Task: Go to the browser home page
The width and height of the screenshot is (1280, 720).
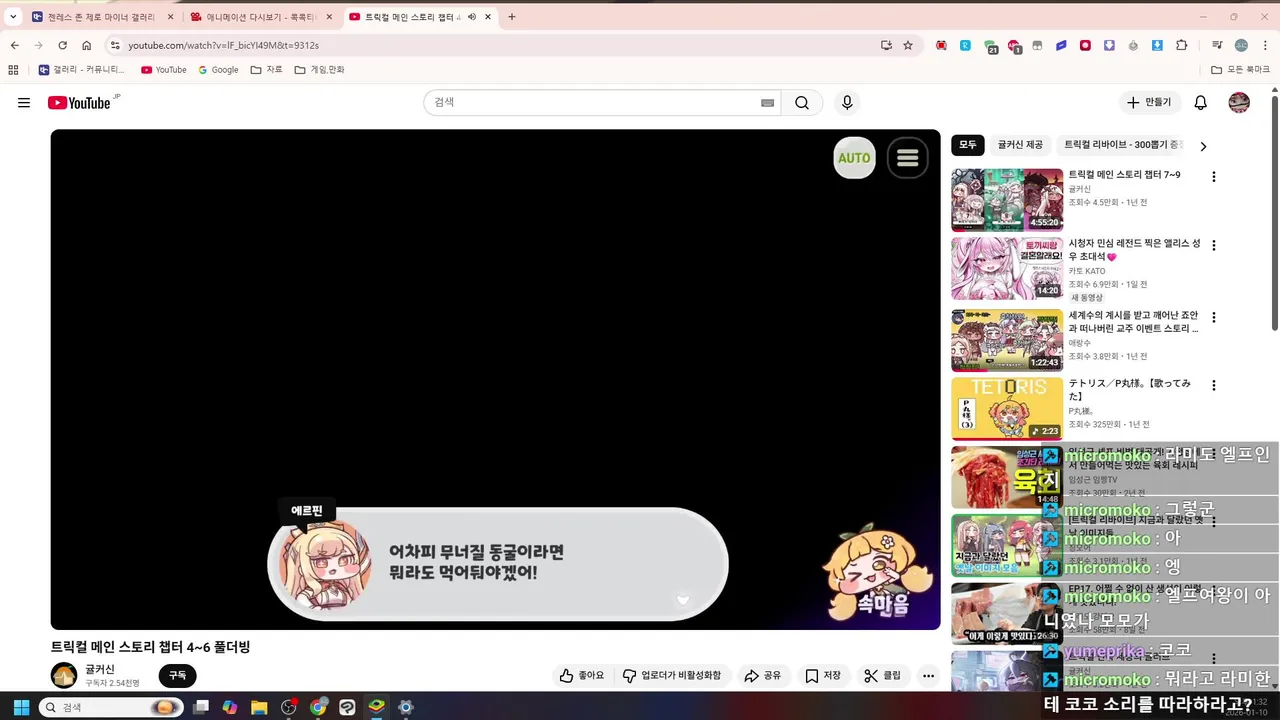Action: [86, 45]
